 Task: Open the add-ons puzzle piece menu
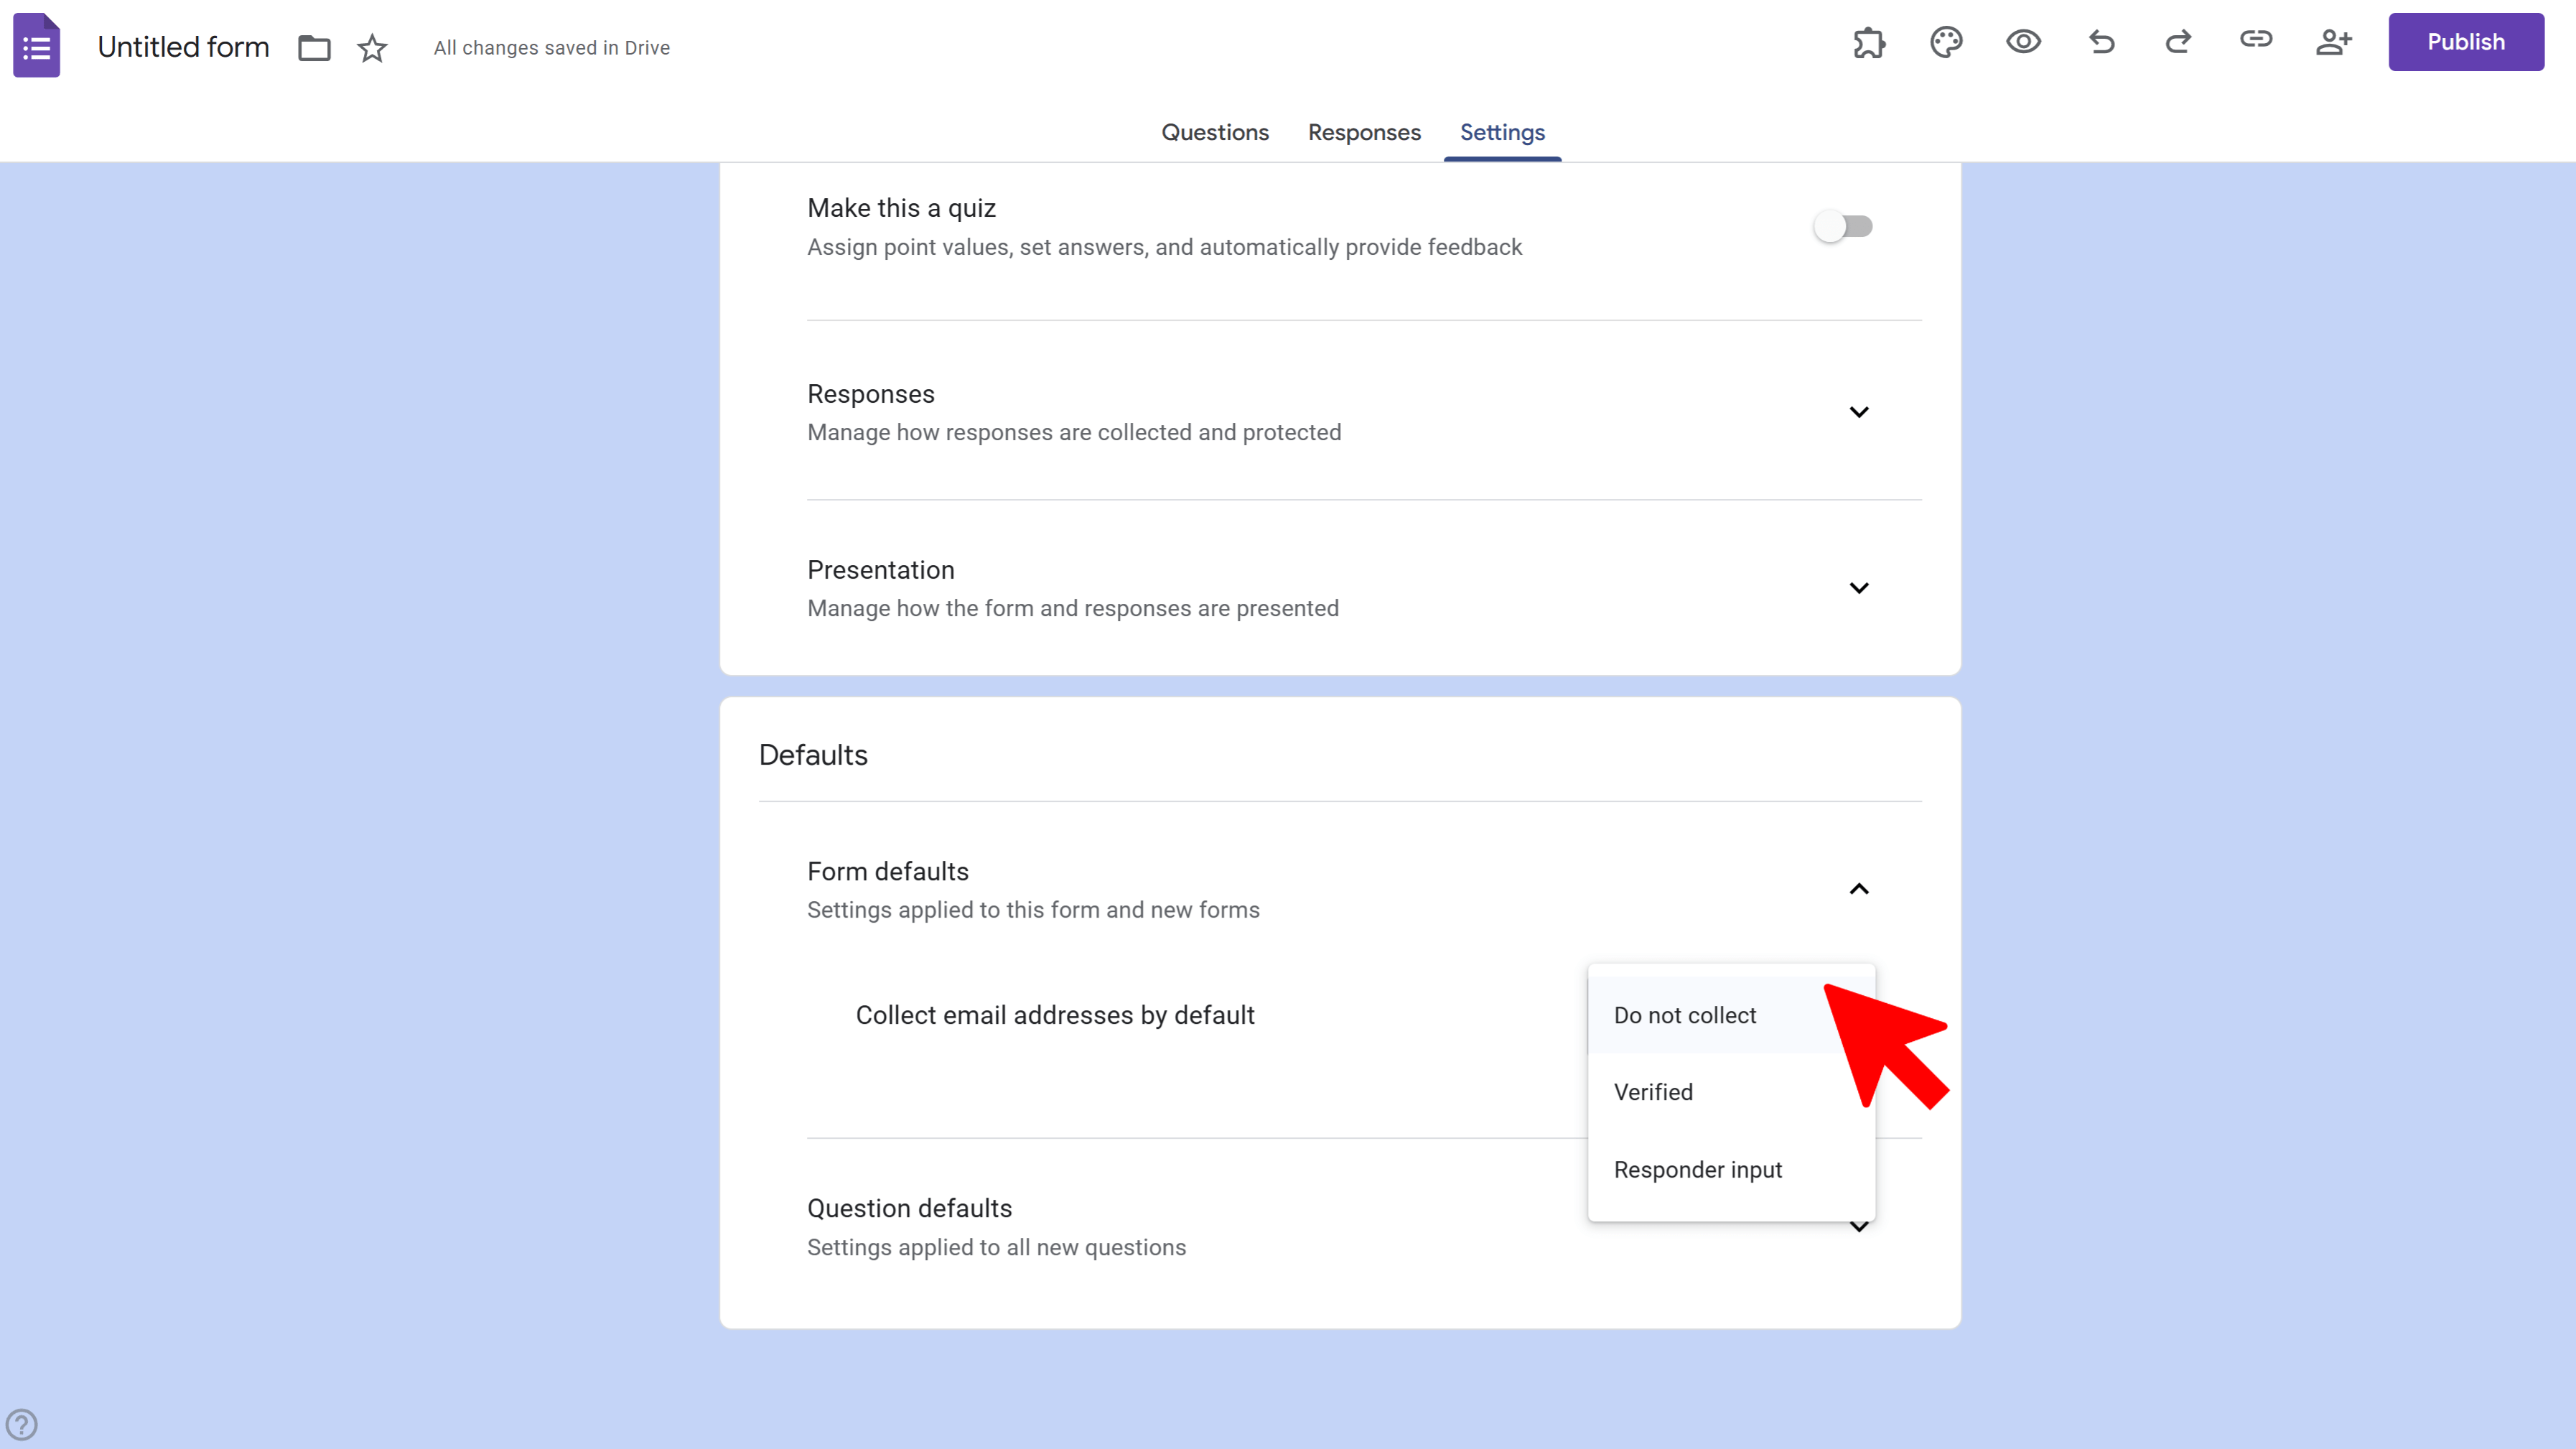tap(1869, 42)
